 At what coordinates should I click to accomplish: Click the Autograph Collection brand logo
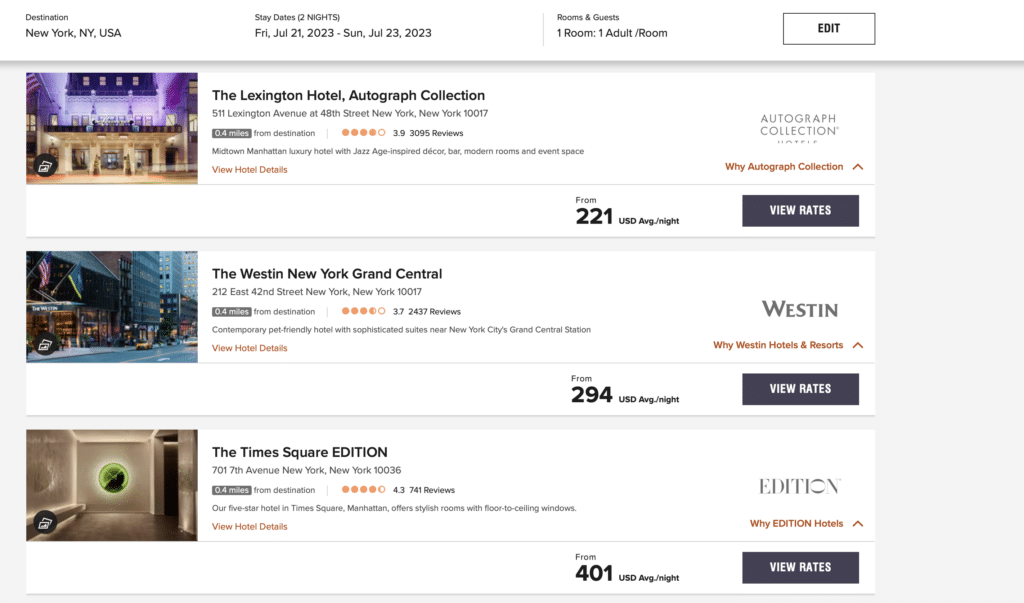(x=799, y=127)
